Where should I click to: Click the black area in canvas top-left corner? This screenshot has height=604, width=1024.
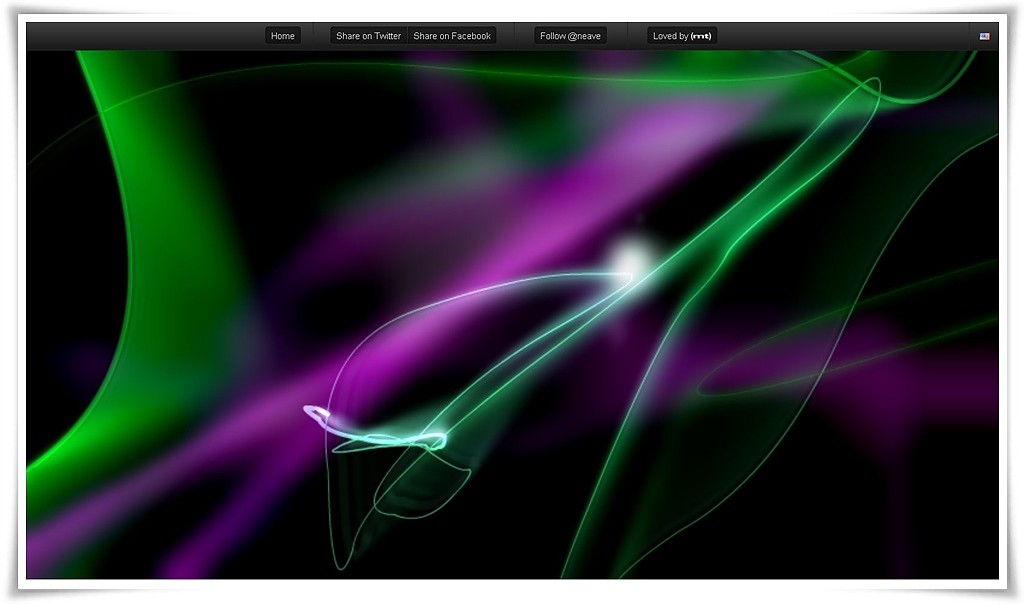coord(50,80)
